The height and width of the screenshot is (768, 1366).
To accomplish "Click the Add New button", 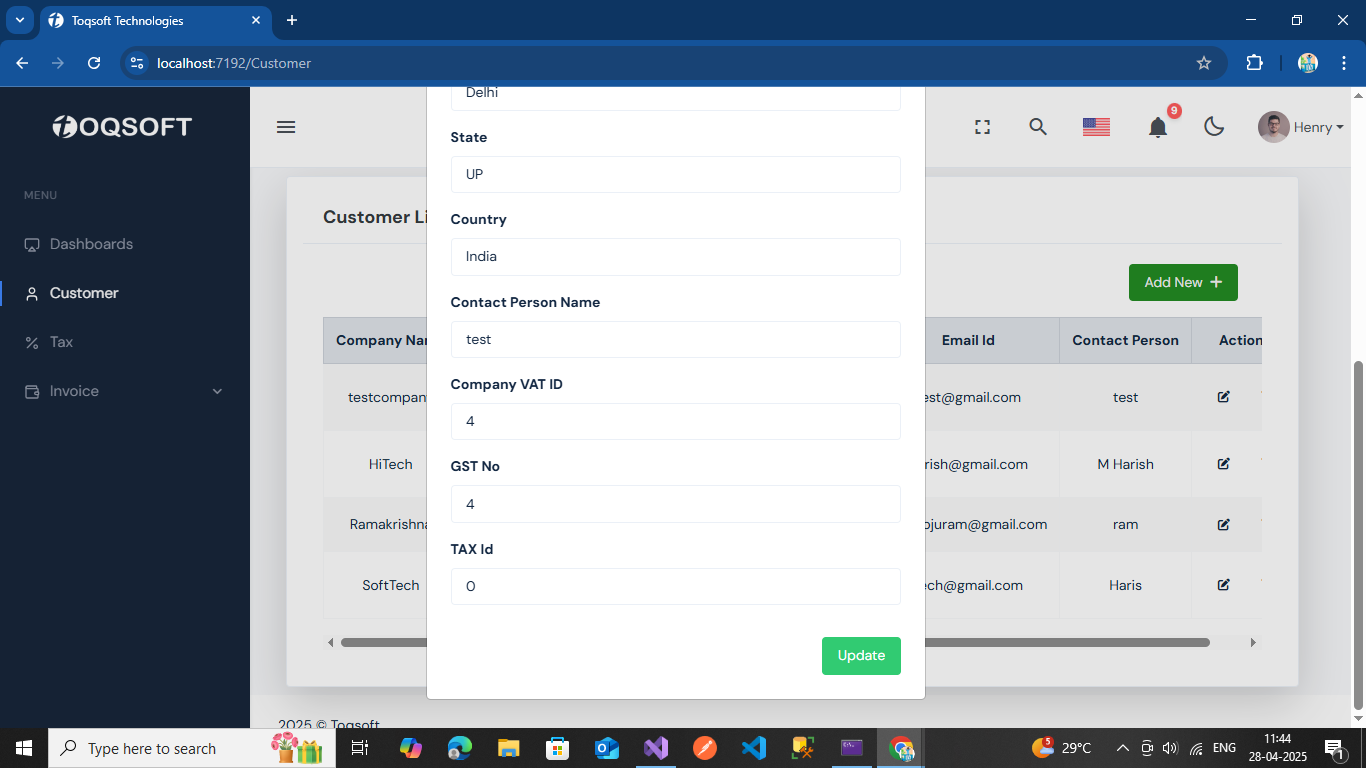I will pos(1183,282).
